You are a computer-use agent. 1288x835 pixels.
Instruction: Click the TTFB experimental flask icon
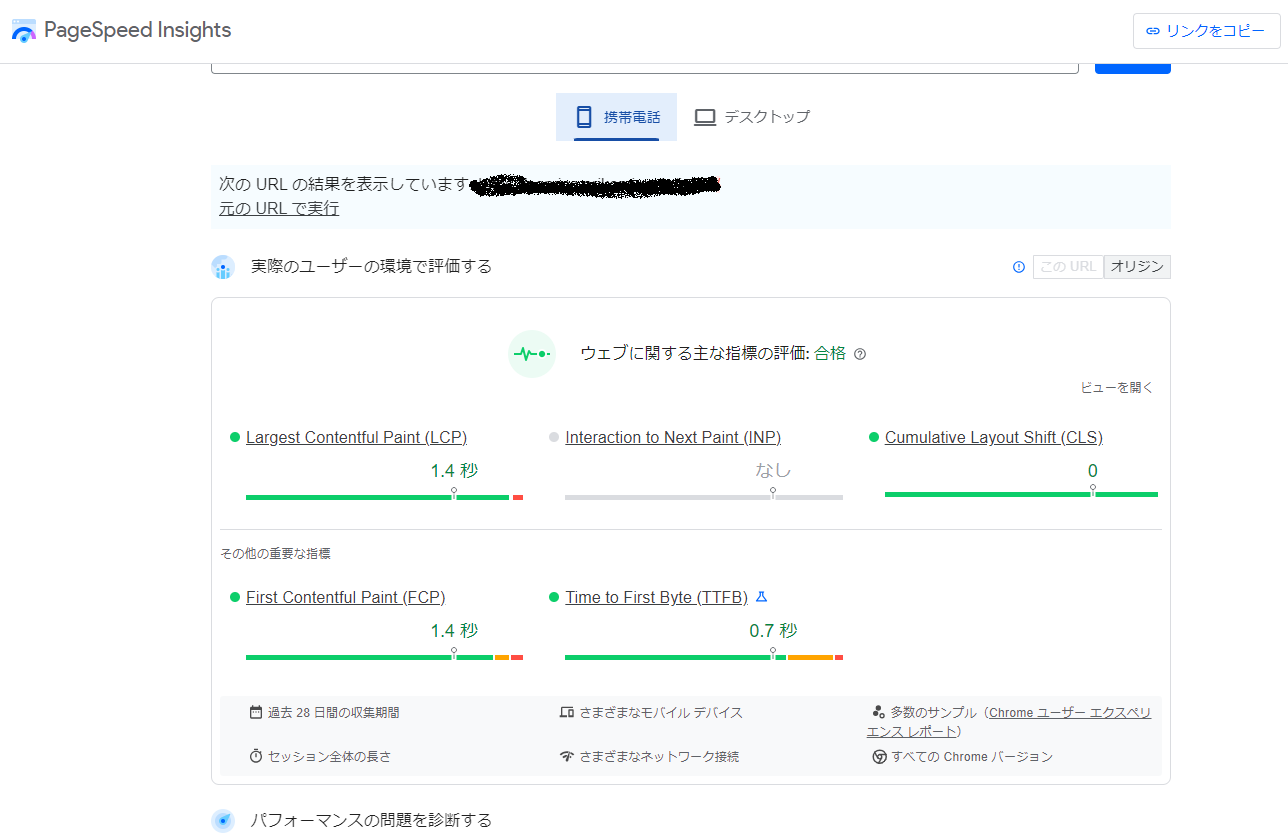(x=761, y=597)
